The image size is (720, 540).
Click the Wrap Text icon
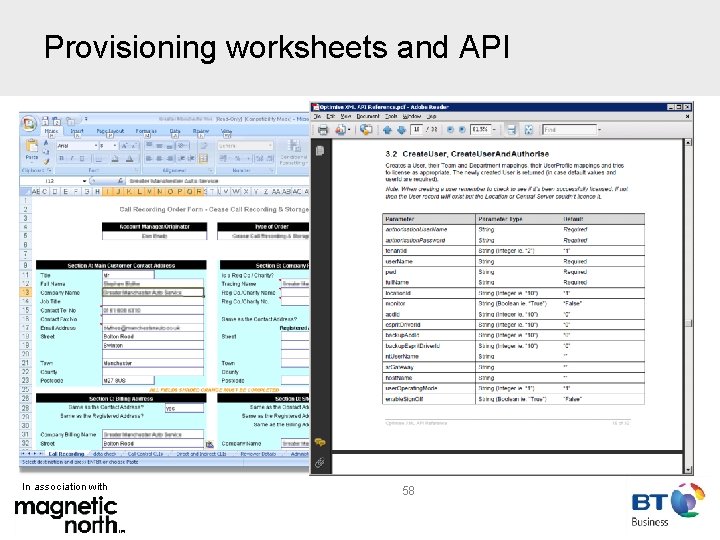pyautogui.click(x=204, y=146)
